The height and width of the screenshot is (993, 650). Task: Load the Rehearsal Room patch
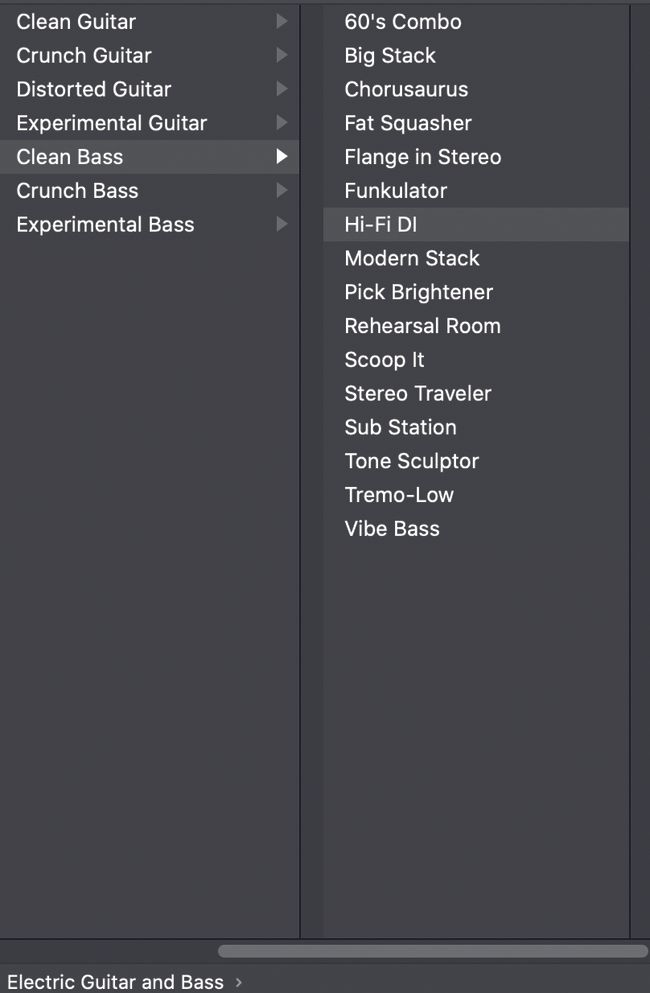pos(422,326)
